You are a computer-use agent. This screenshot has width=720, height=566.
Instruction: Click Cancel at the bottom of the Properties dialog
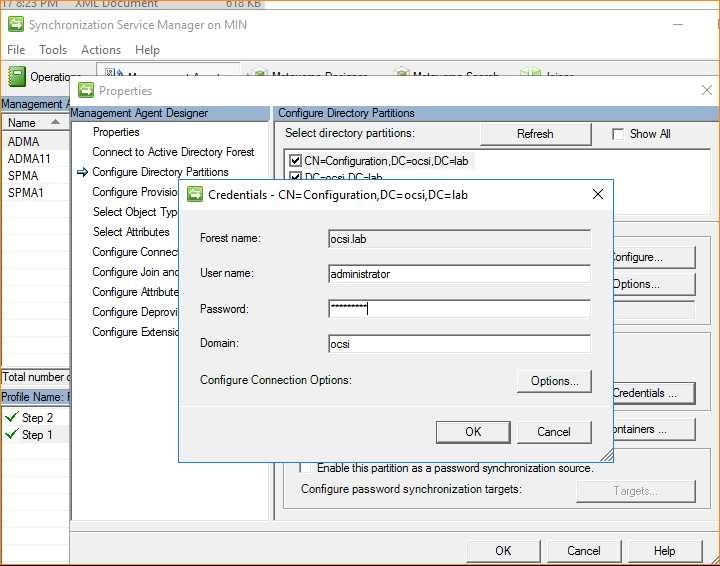click(x=584, y=551)
